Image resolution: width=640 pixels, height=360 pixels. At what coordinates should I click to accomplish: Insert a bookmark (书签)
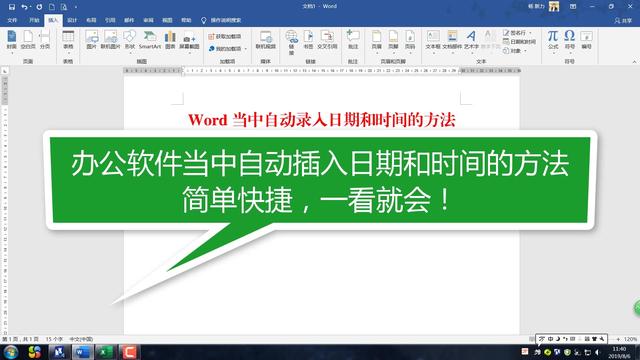(308, 40)
